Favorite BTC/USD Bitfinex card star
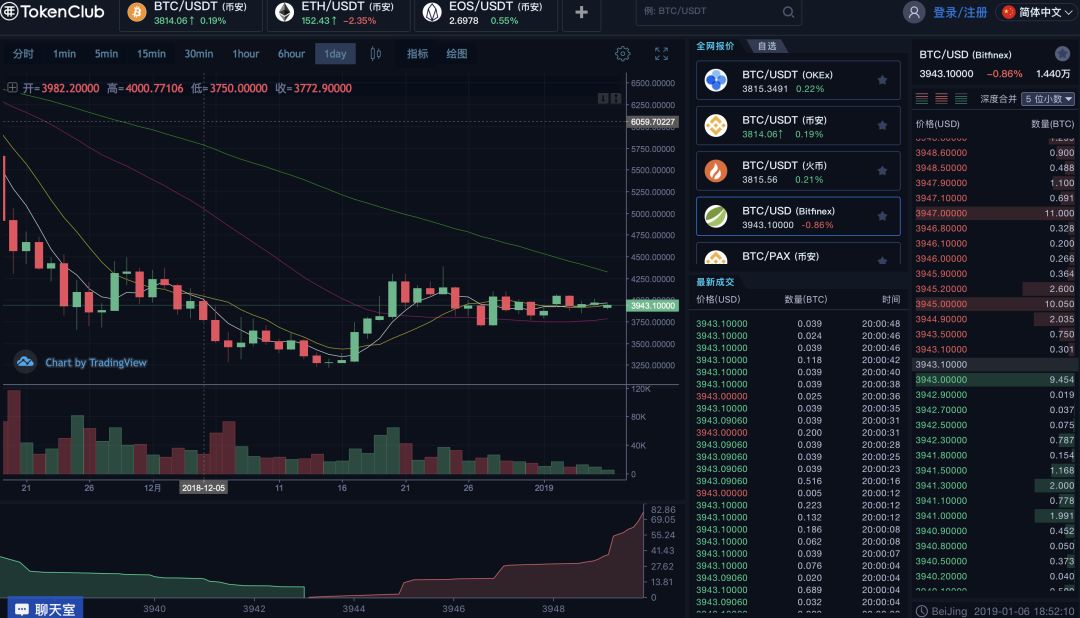Viewport: 1080px width, 618px height. [882, 216]
